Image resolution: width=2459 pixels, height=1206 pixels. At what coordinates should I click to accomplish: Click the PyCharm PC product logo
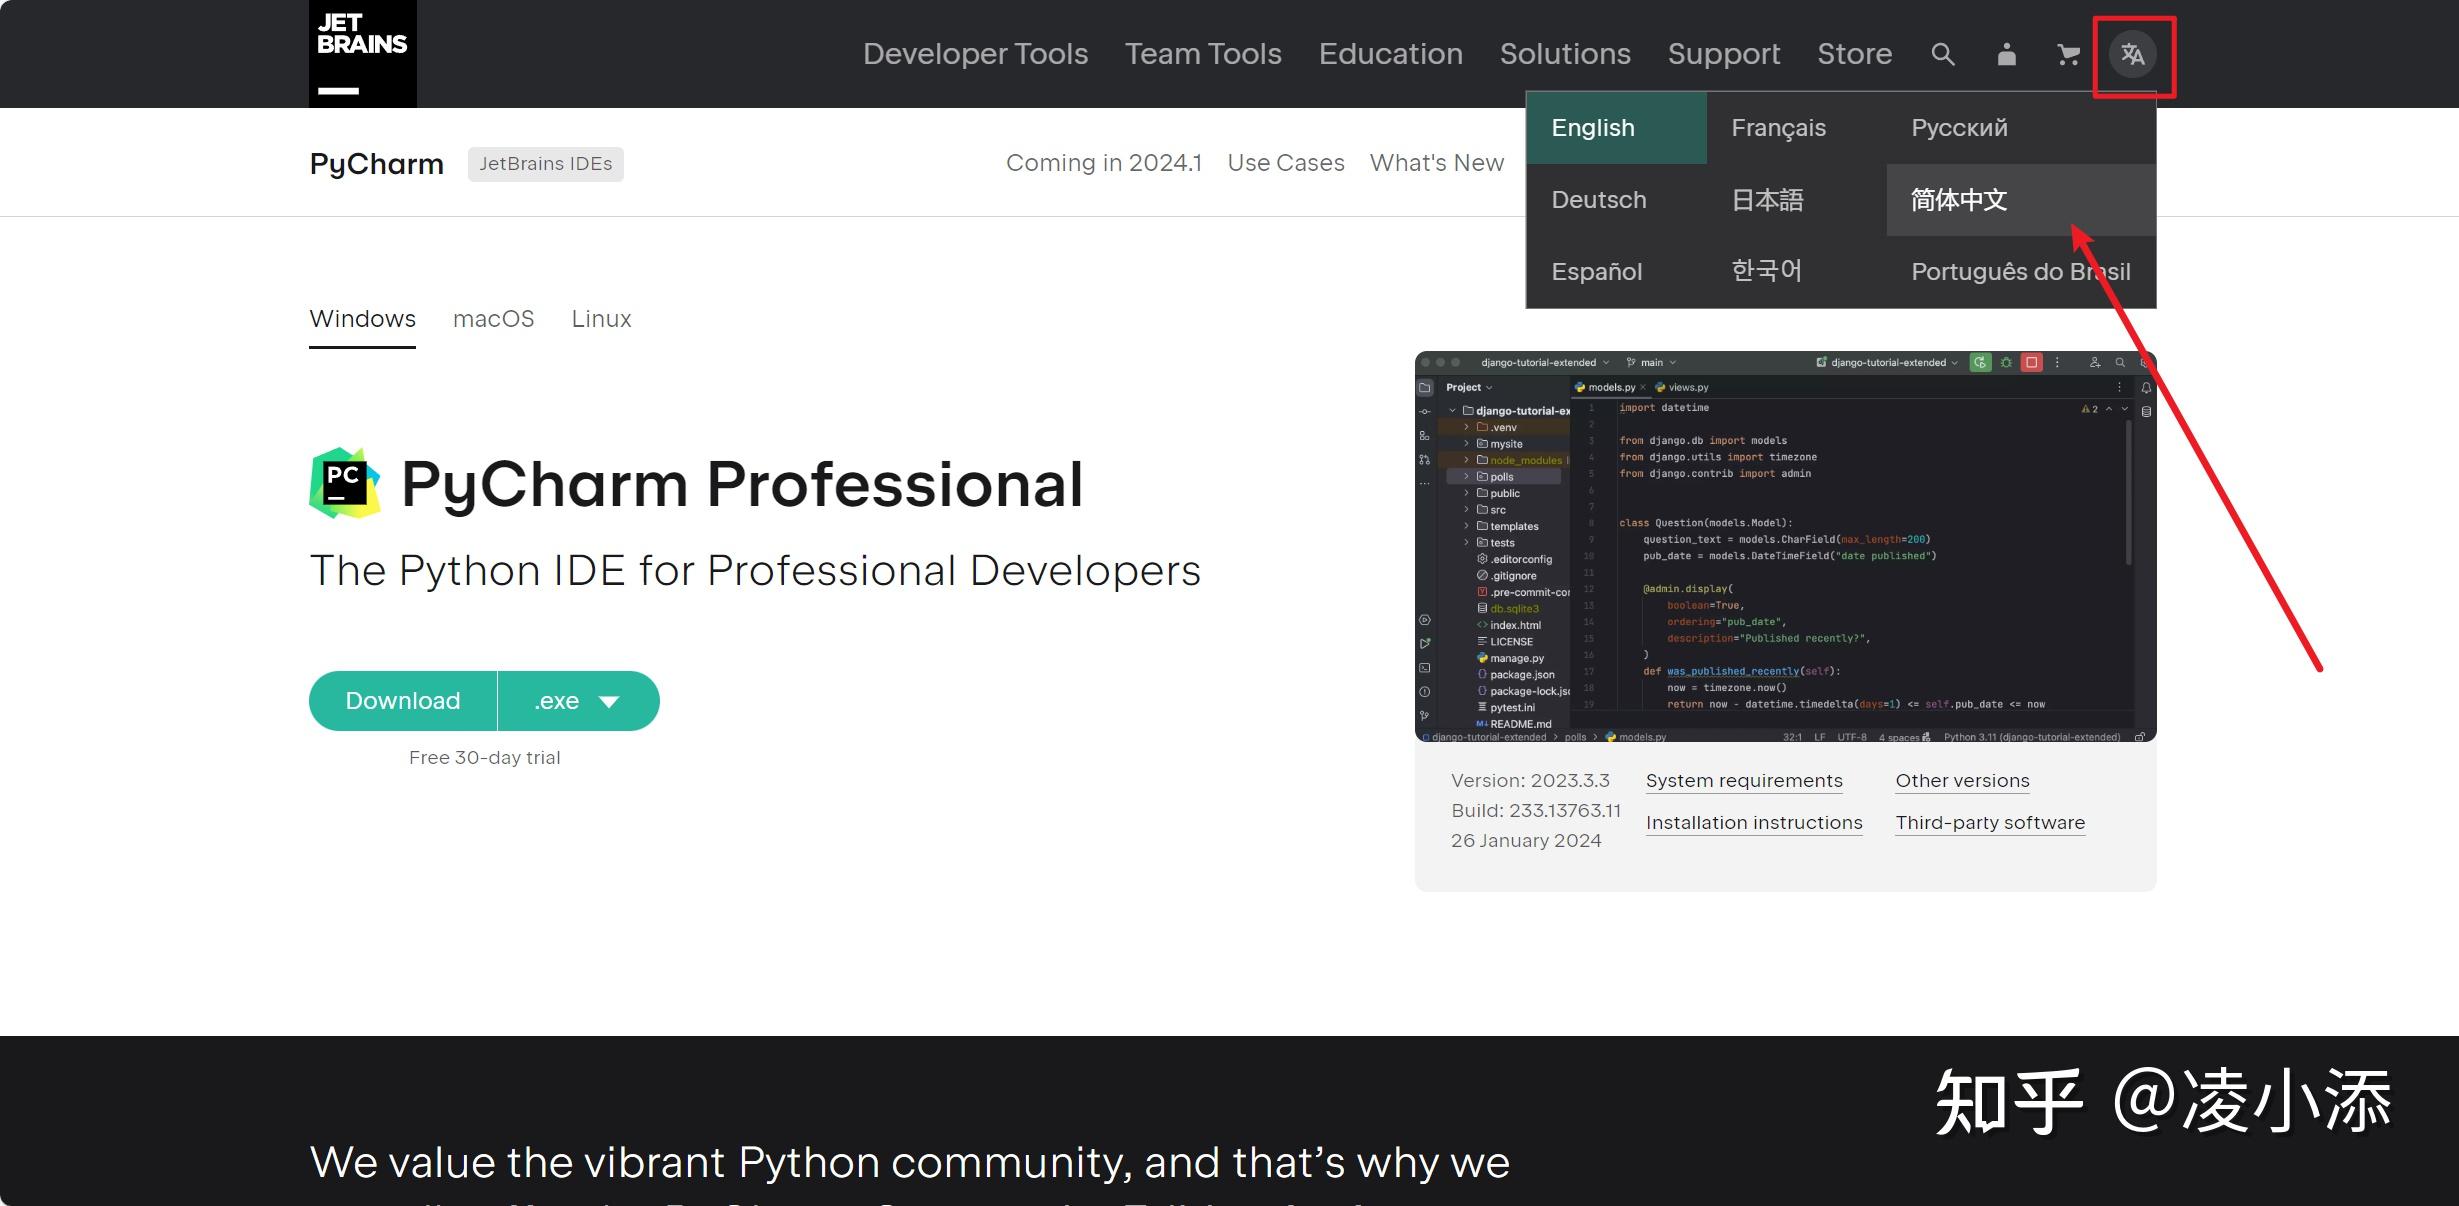click(344, 483)
